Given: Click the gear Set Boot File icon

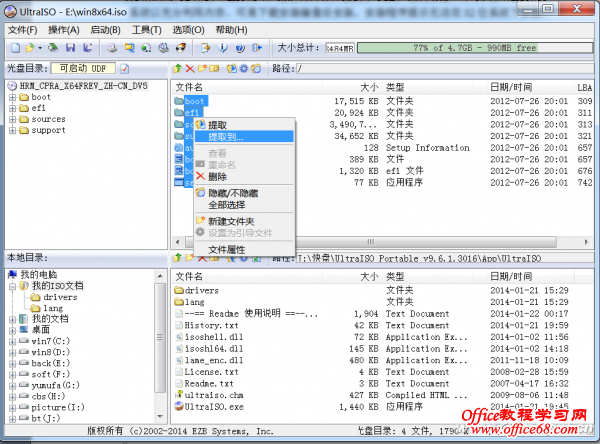Looking at the screenshot, I should [x=244, y=69].
